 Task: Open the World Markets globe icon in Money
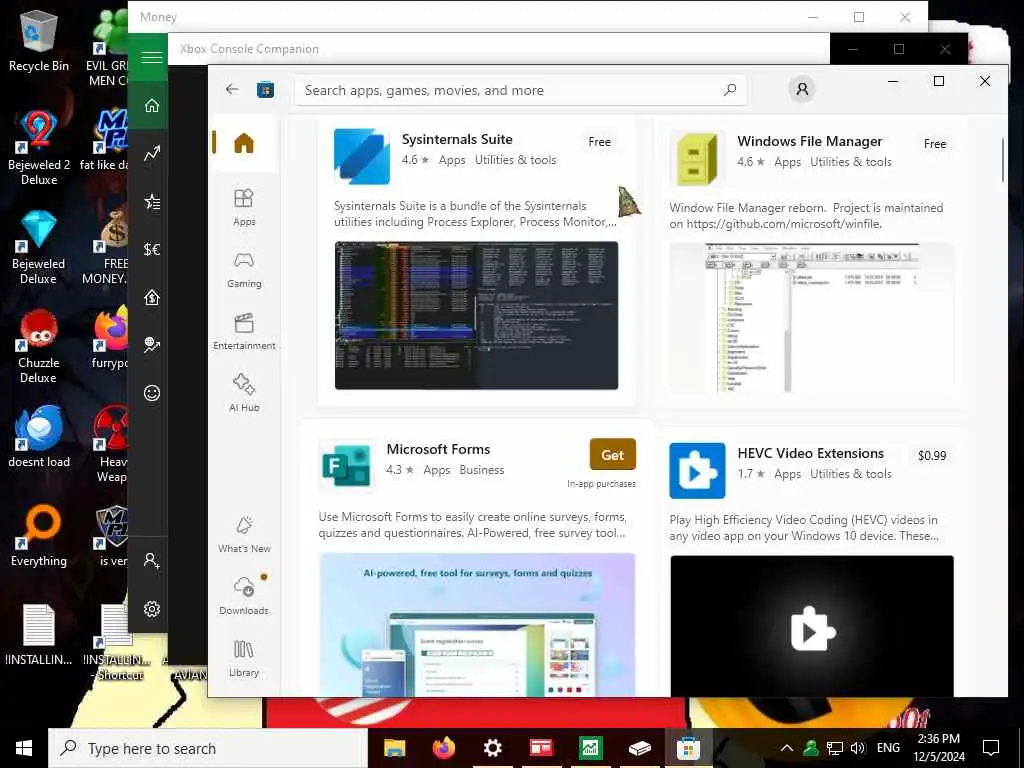pyautogui.click(x=152, y=345)
